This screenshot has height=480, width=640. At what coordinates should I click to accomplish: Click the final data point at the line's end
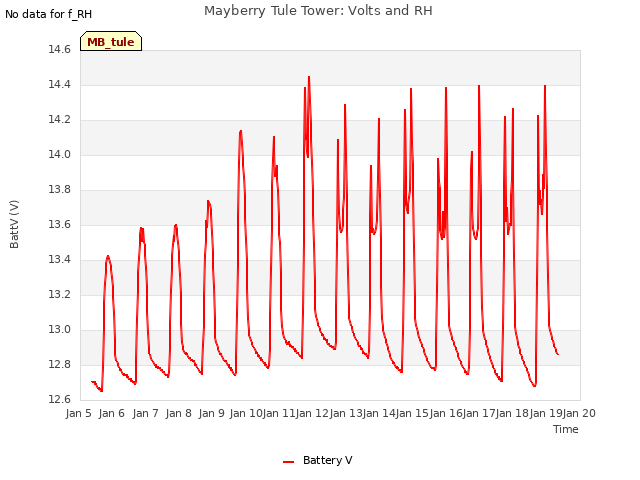[x=558, y=354]
